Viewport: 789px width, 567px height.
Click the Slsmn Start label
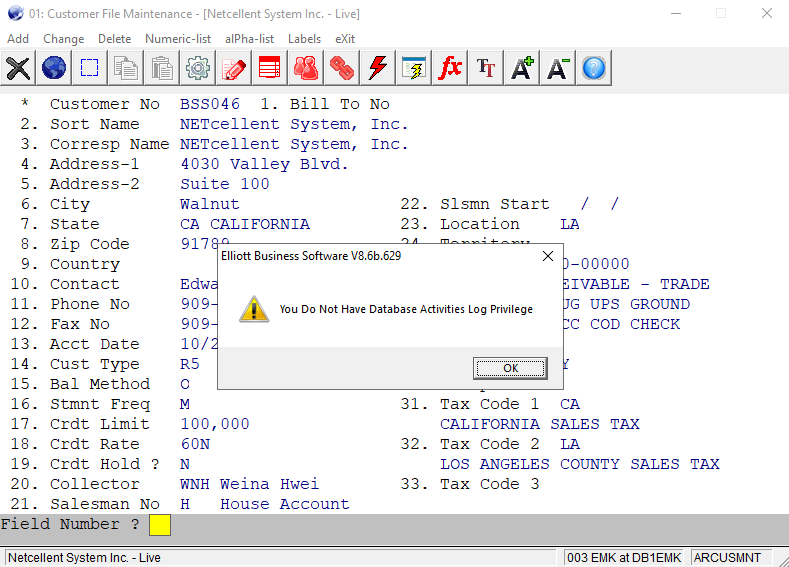(494, 204)
